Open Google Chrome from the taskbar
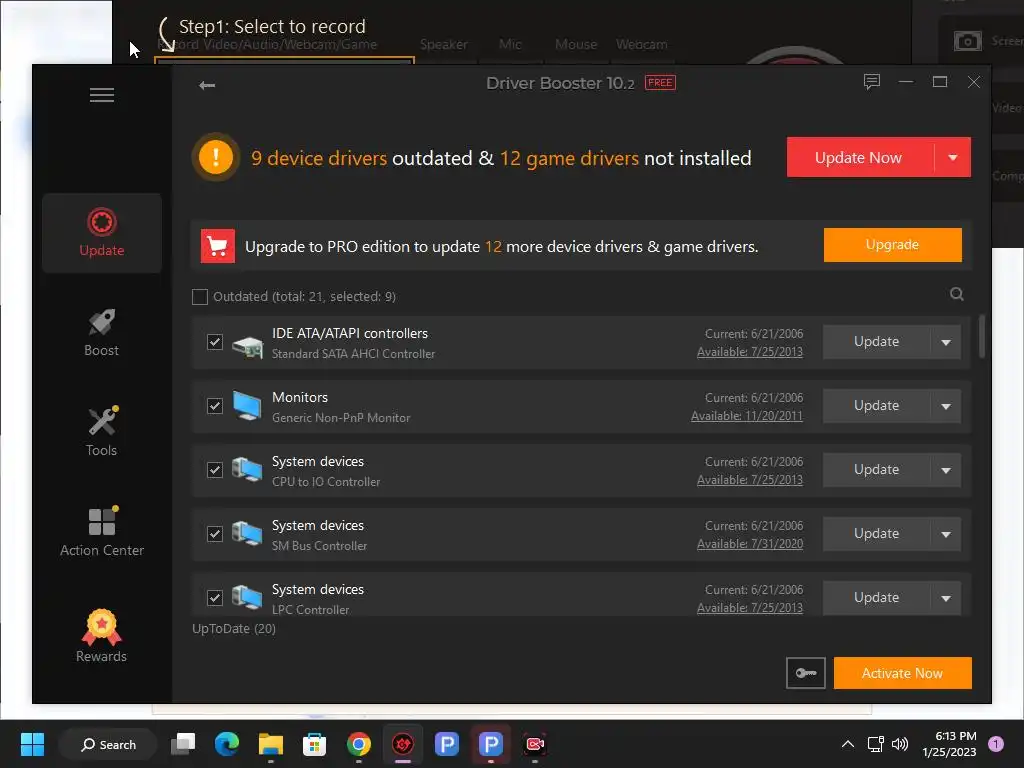 pos(359,744)
